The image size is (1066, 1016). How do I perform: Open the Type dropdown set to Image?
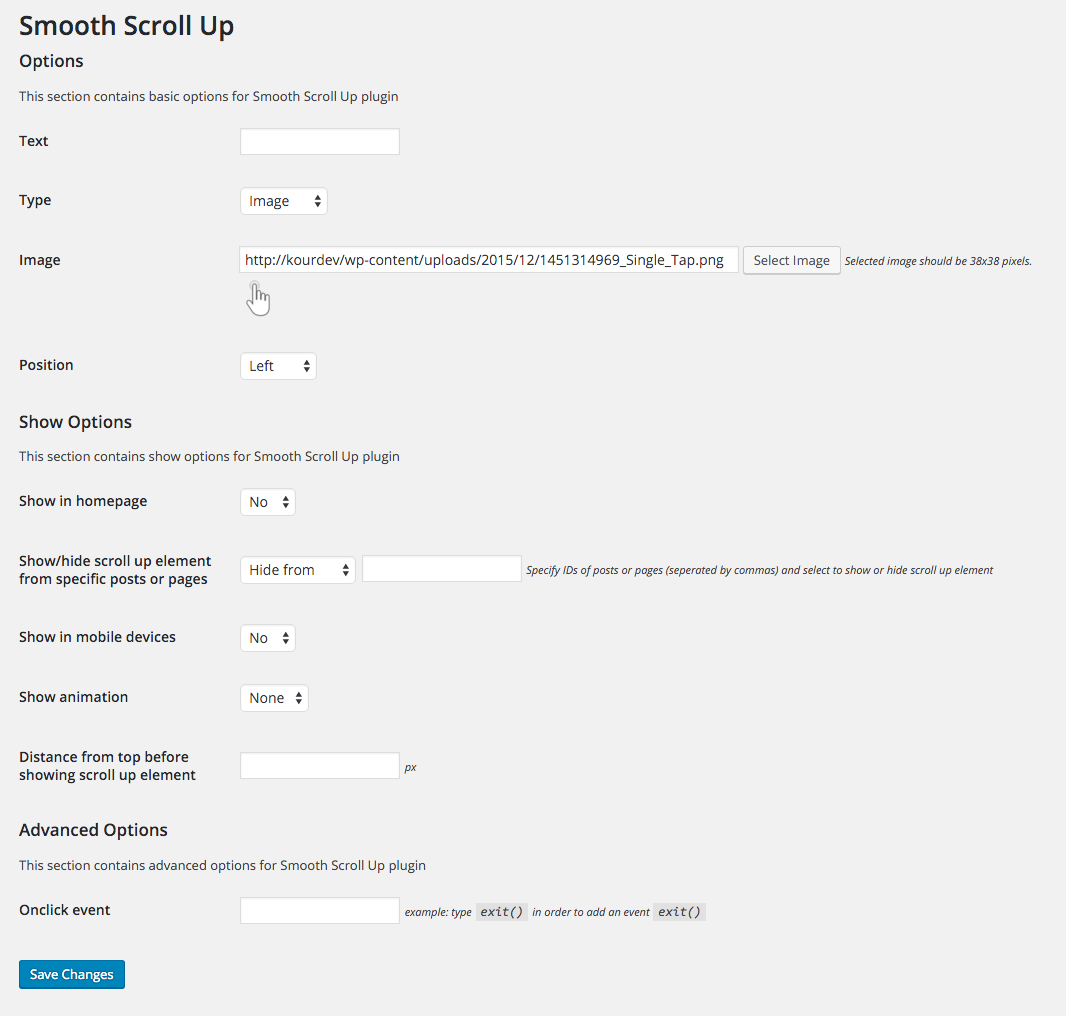click(x=284, y=201)
